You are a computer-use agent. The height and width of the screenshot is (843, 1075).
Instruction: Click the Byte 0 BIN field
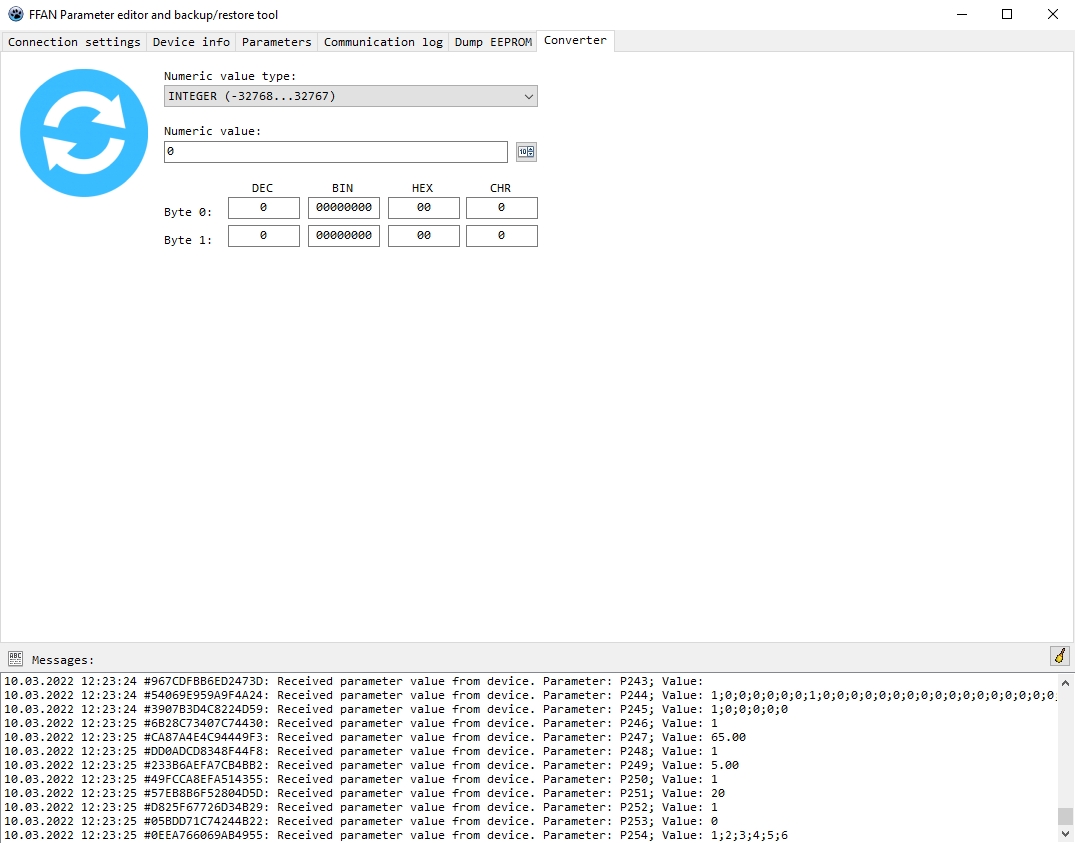coord(343,208)
